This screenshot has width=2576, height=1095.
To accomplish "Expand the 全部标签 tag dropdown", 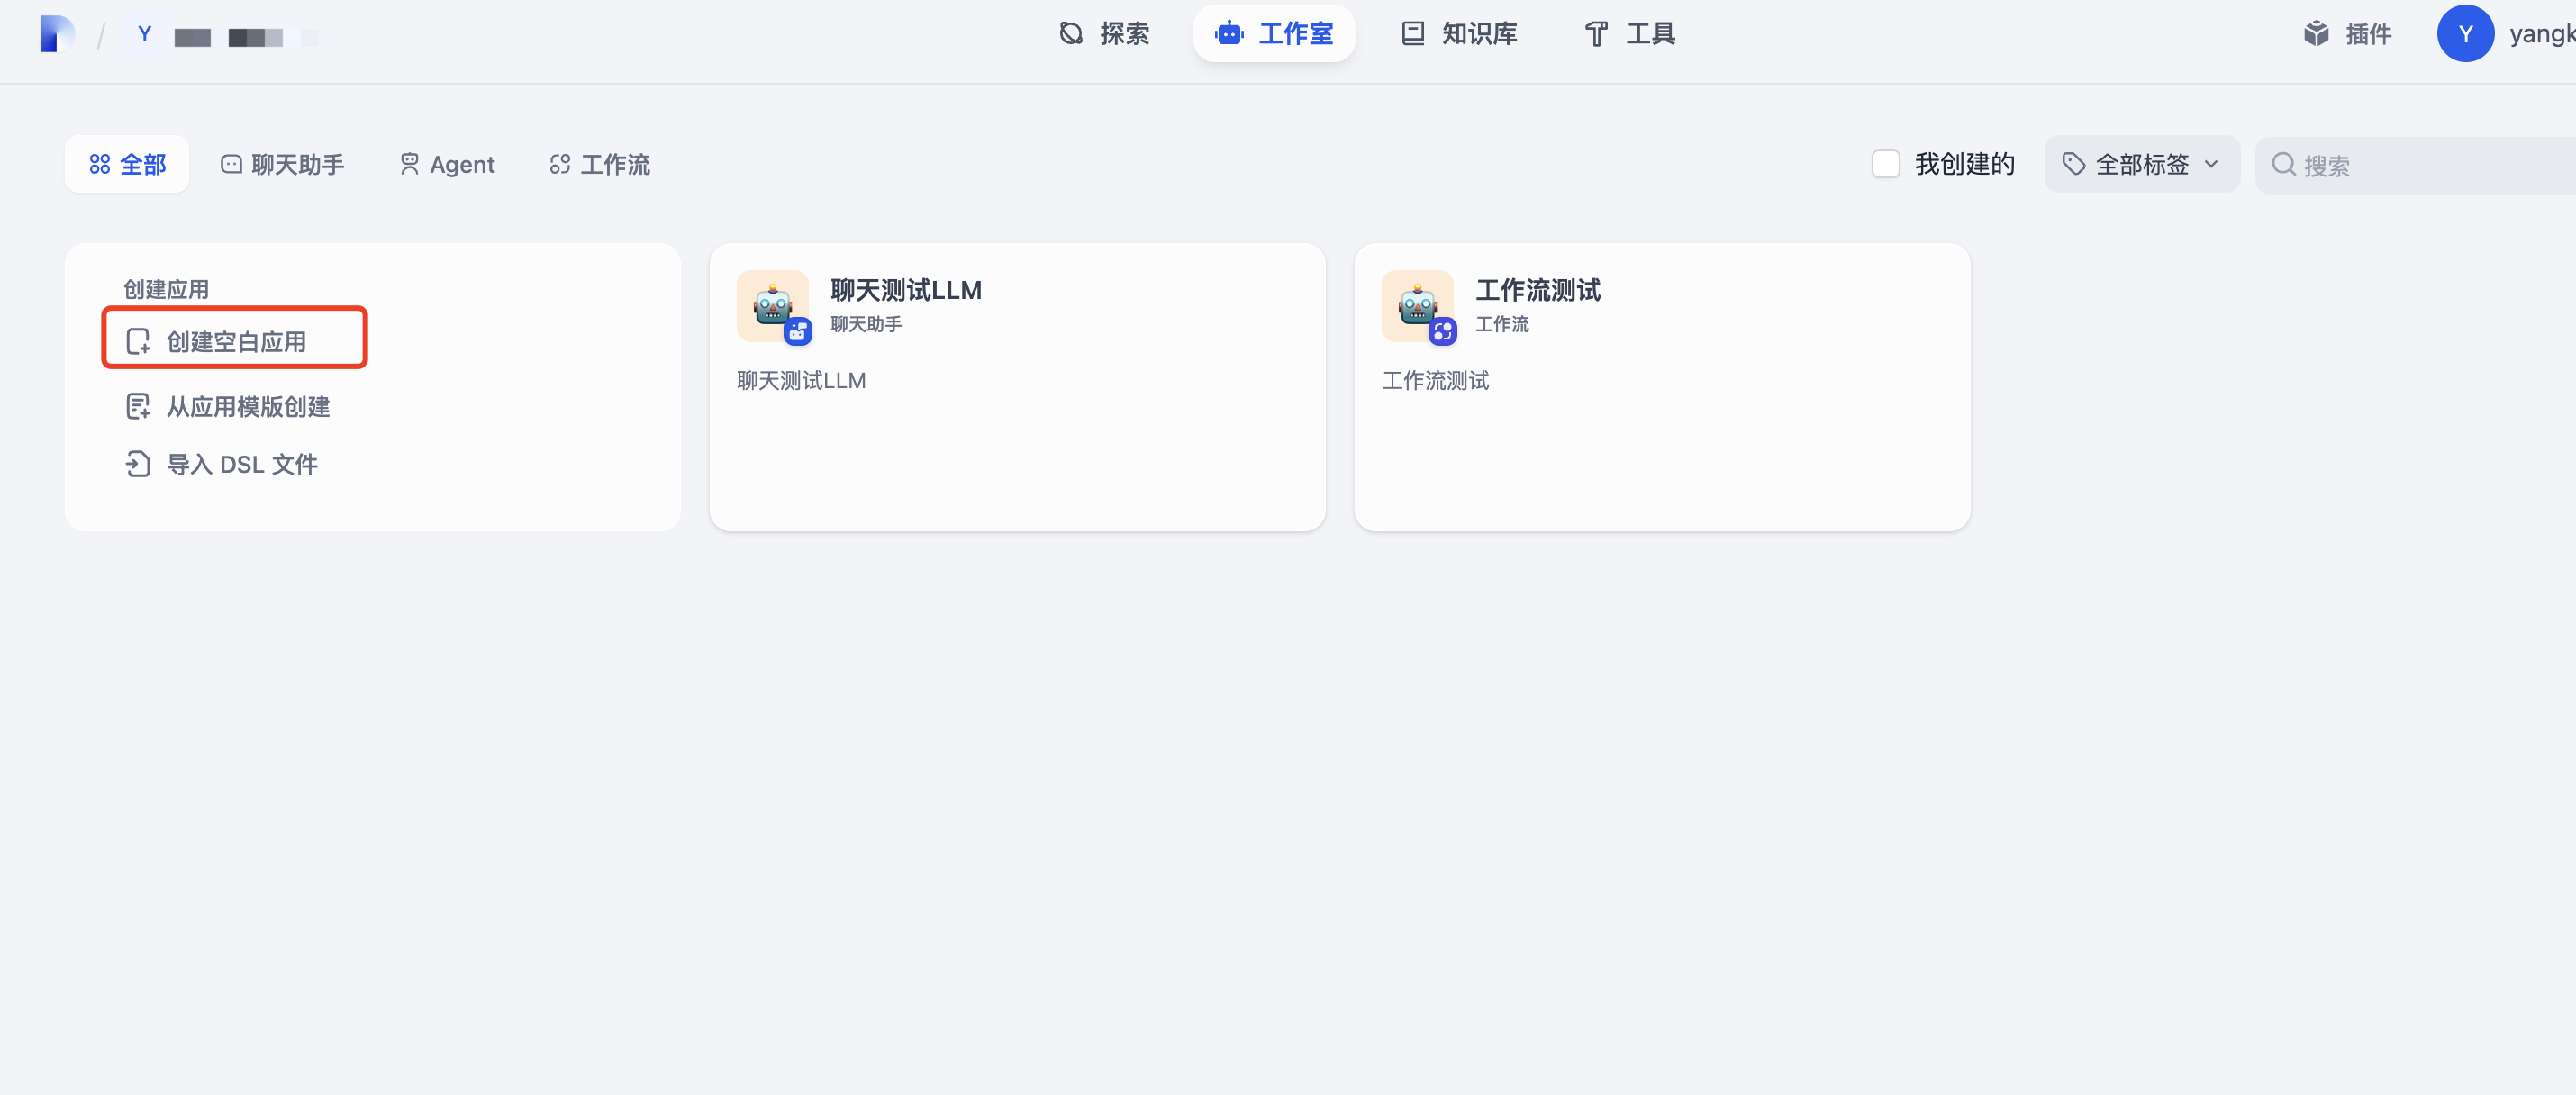I will (2141, 164).
